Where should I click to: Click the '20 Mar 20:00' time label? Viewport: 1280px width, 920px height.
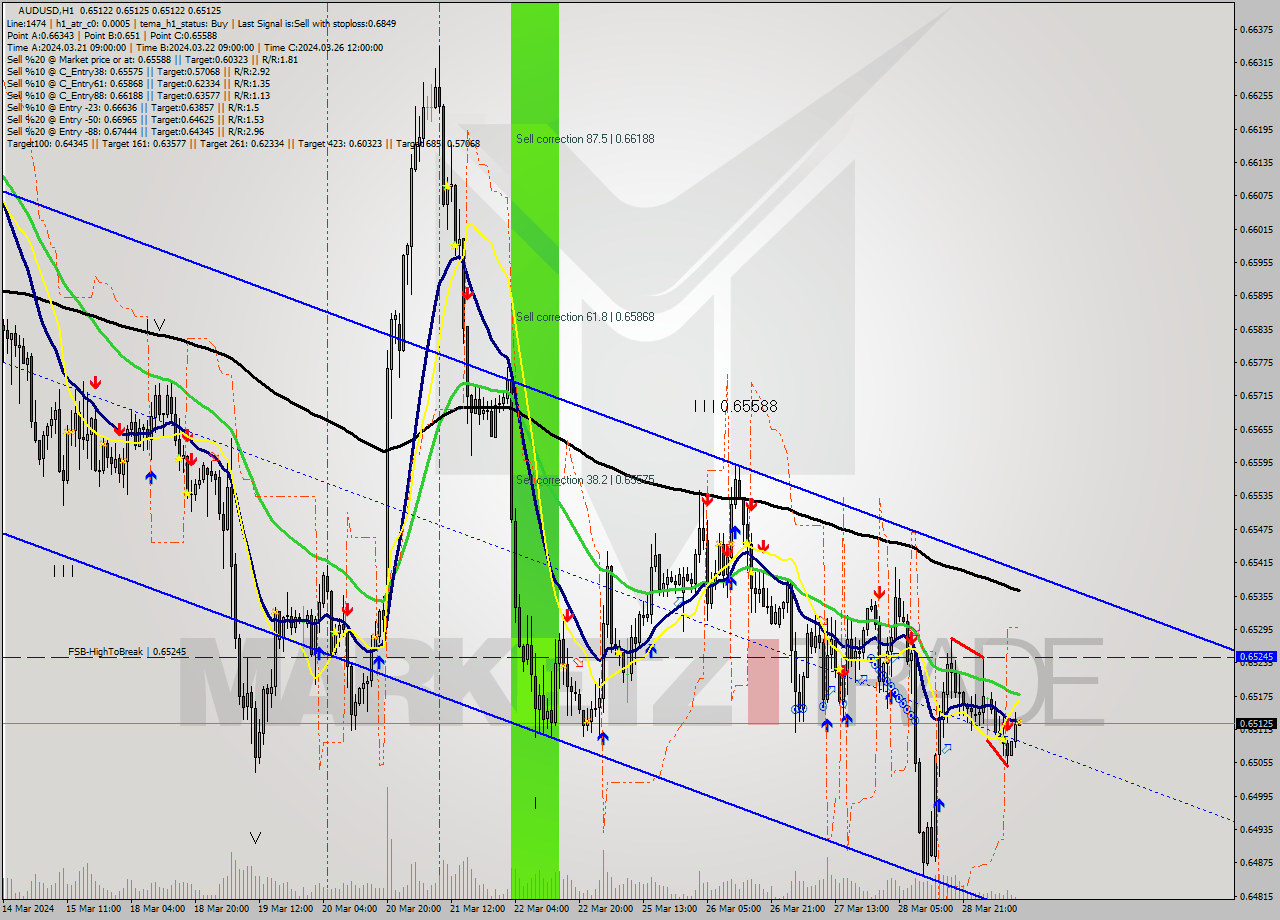pos(413,908)
